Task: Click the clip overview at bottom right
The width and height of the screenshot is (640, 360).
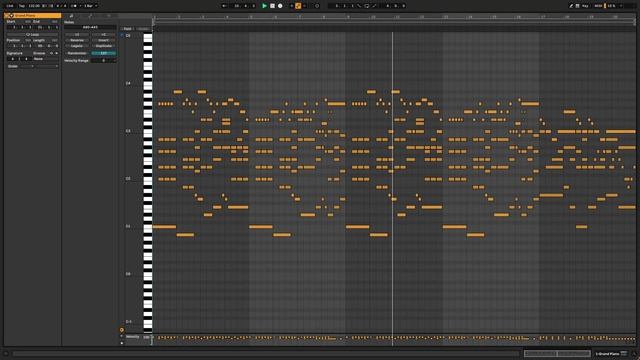Action: tap(557, 353)
